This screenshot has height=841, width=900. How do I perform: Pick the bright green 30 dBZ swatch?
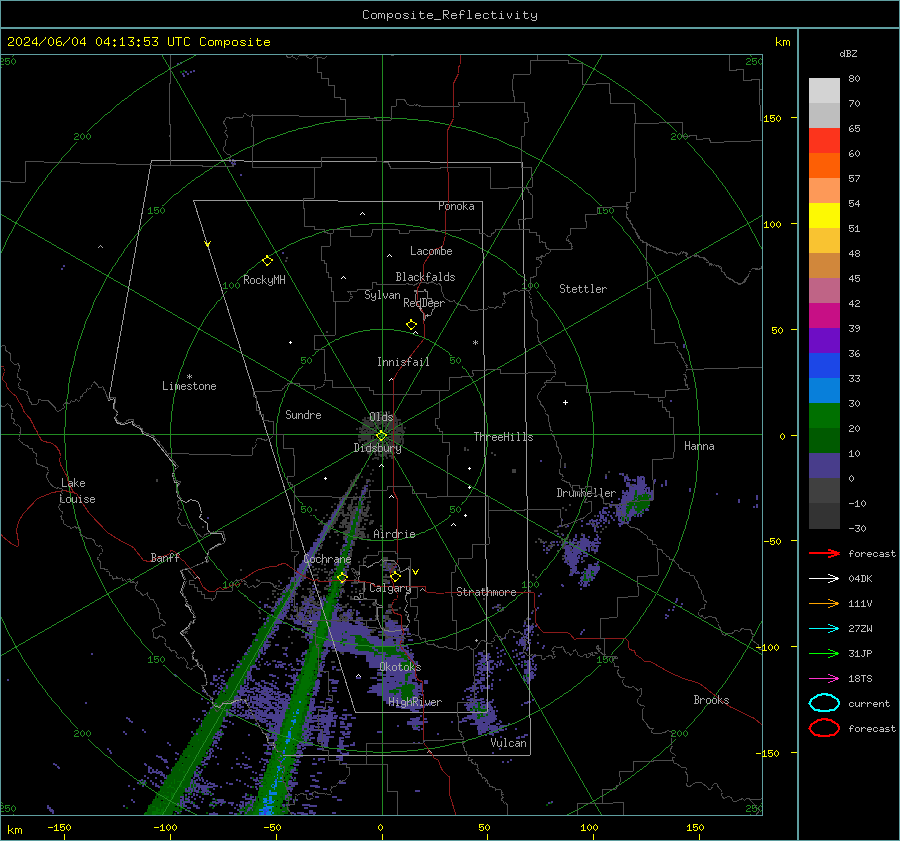(824, 415)
